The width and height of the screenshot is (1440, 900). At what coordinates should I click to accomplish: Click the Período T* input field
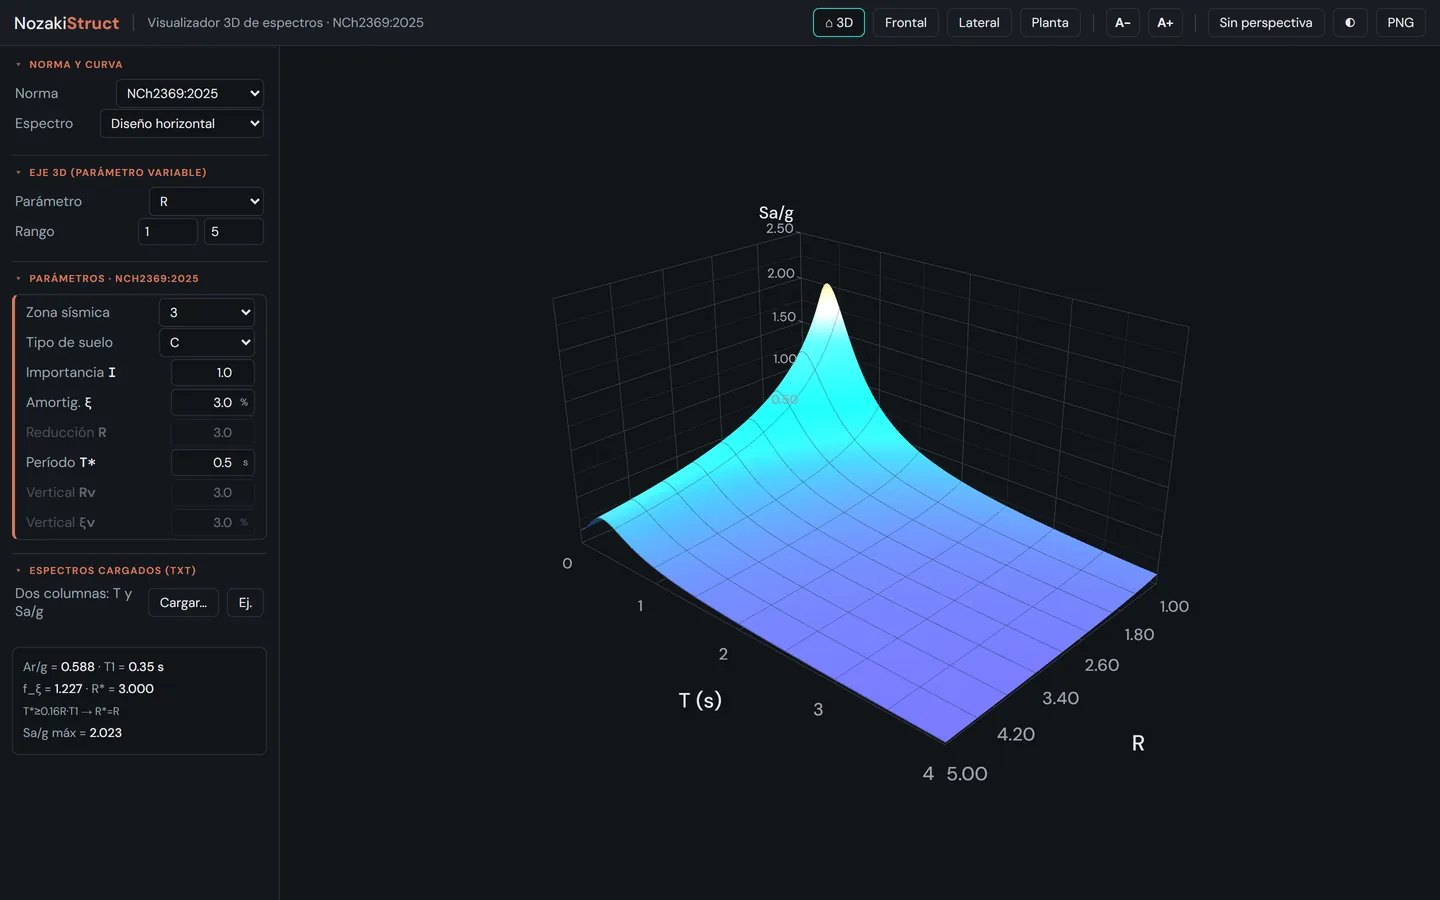tap(213, 462)
